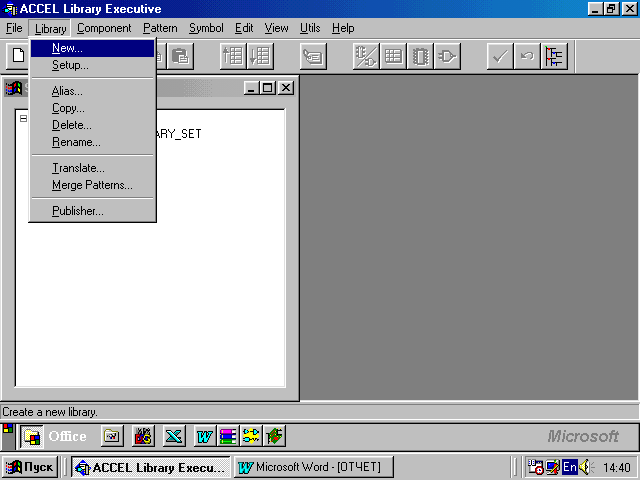Choose Copy... from the Library menu
This screenshot has height=480, width=640.
coord(93,108)
